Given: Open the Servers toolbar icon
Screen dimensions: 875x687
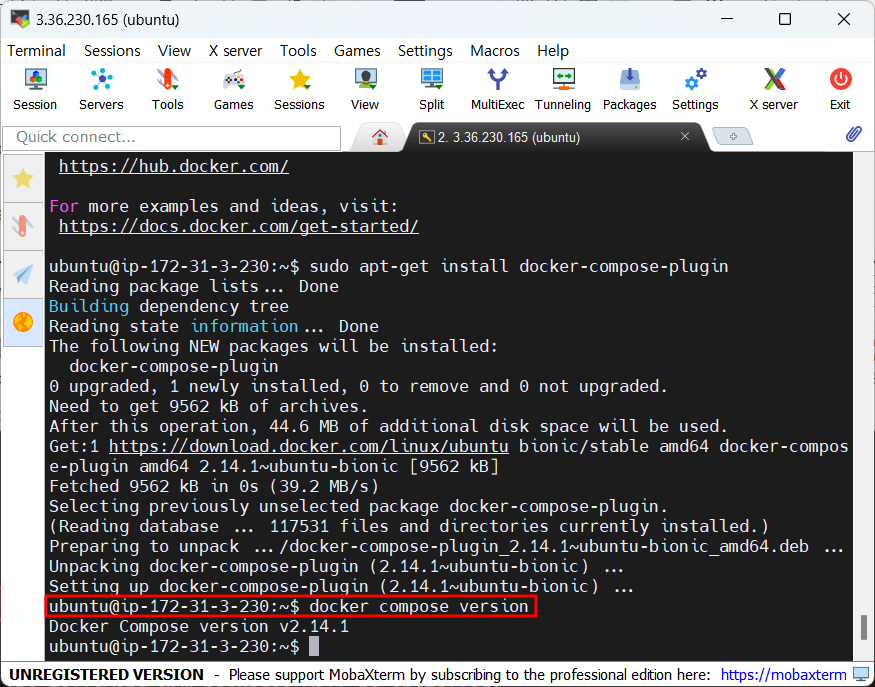Looking at the screenshot, I should pyautogui.click(x=101, y=89).
